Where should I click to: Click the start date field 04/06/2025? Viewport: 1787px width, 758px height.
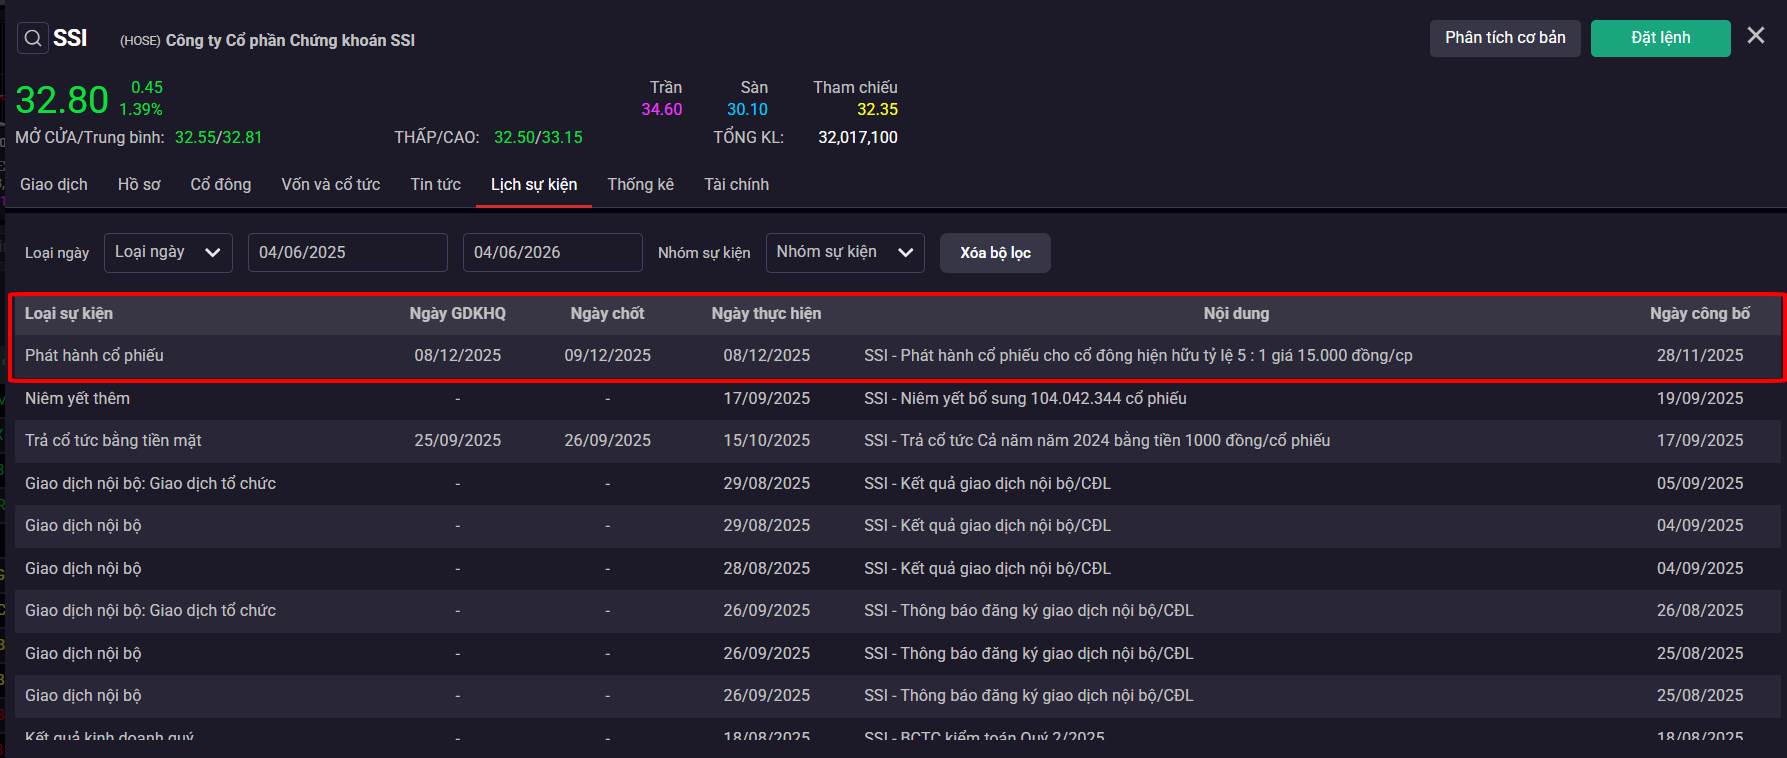pyautogui.click(x=348, y=252)
